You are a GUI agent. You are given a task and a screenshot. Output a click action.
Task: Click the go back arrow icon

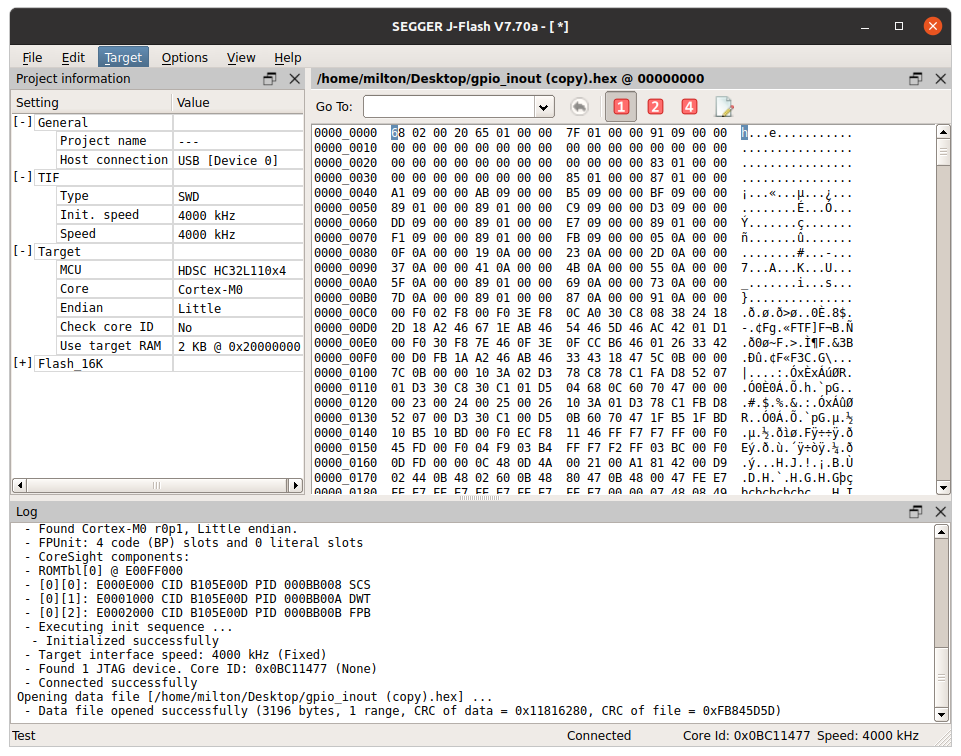(x=579, y=107)
